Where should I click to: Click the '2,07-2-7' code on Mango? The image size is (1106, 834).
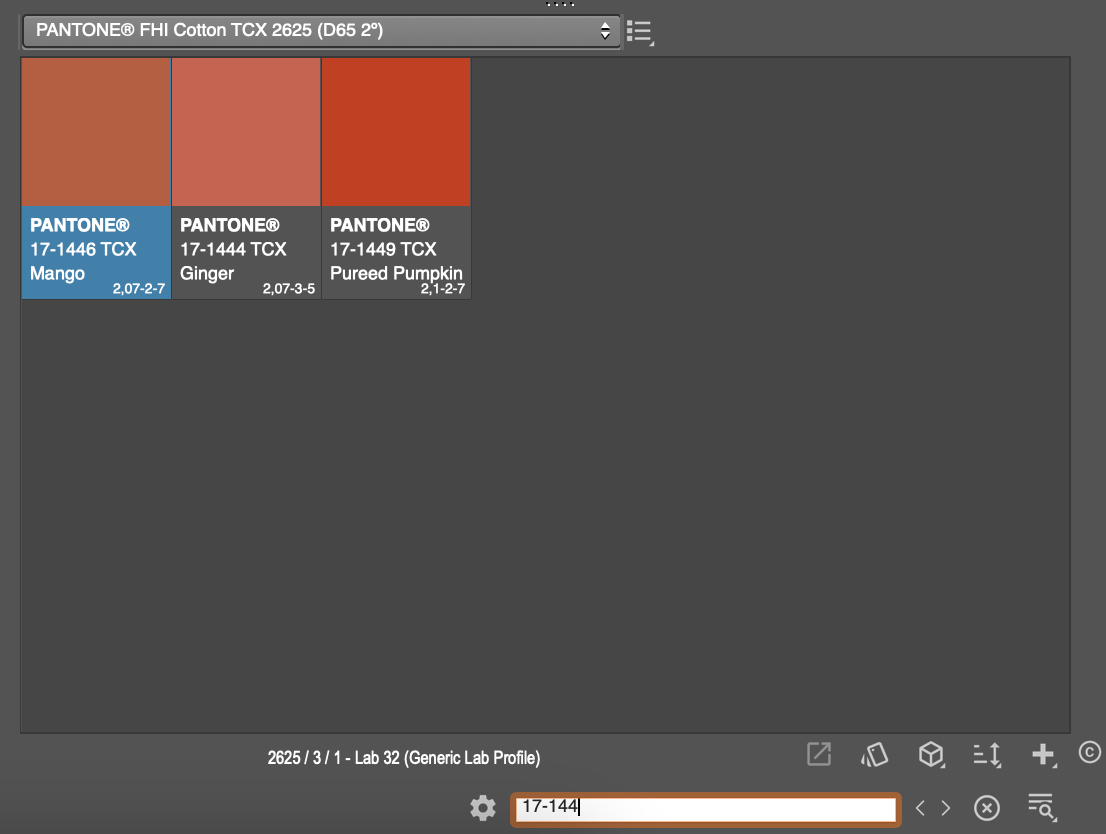pos(139,289)
